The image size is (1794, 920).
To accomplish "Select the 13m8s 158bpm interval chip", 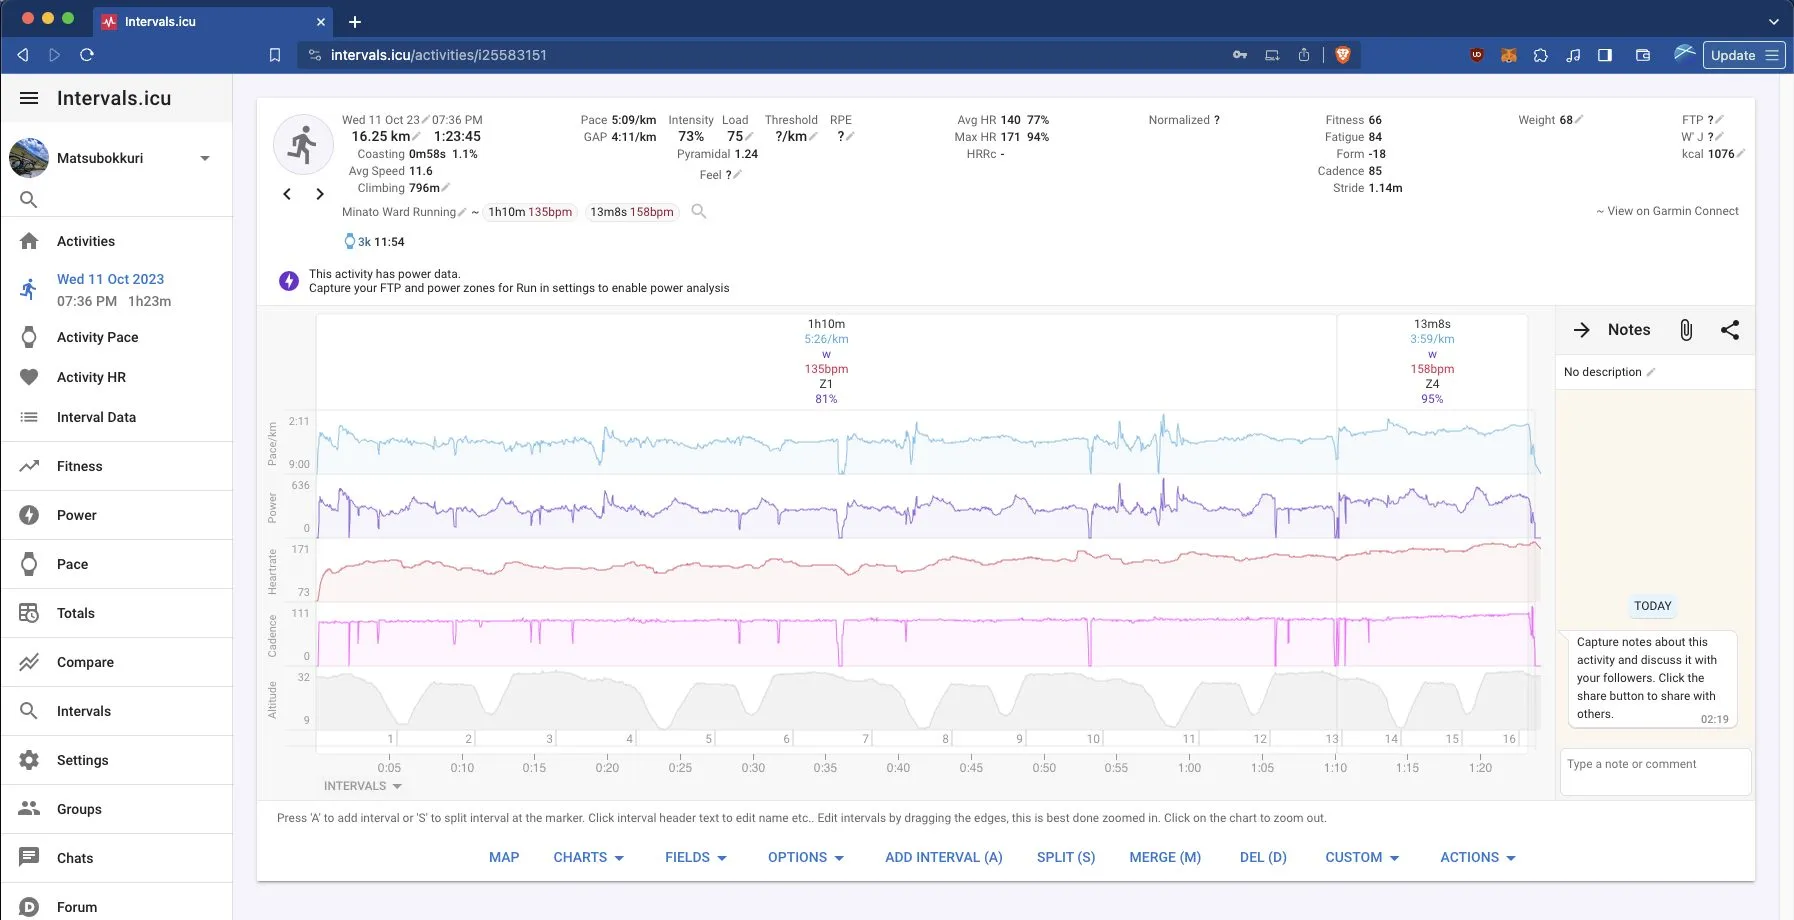I will 631,212.
